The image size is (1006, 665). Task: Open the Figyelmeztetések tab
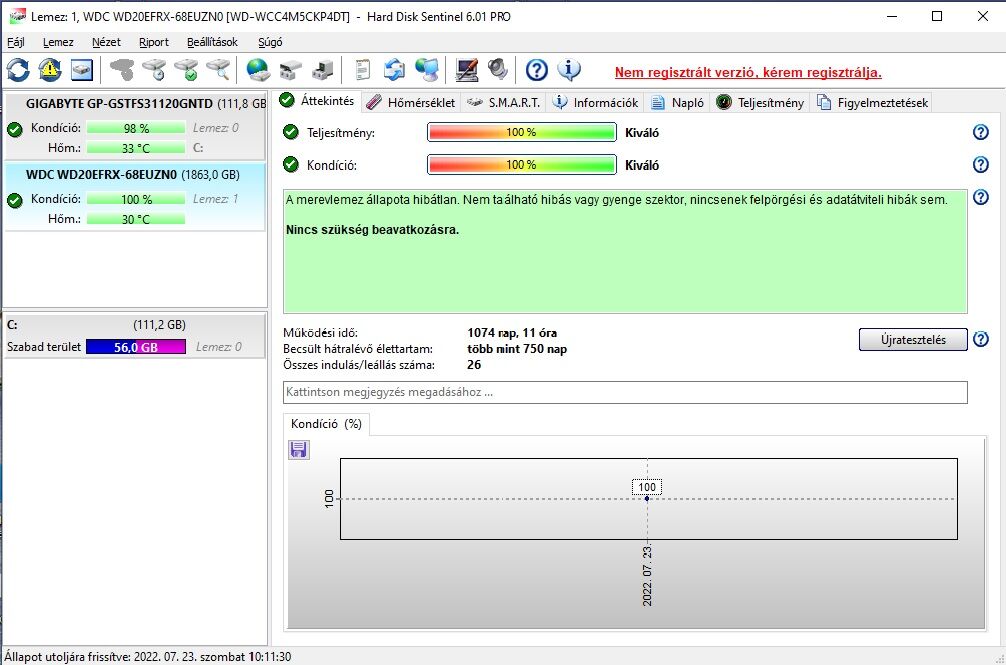[x=873, y=103]
